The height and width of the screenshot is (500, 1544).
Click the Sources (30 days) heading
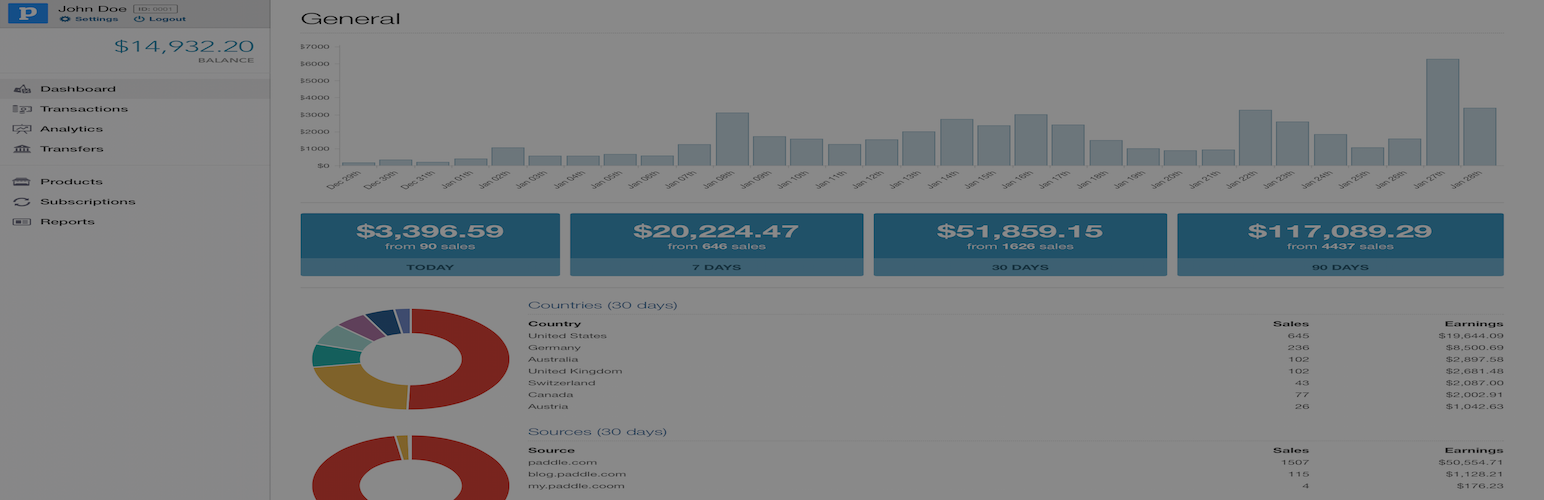[597, 432]
